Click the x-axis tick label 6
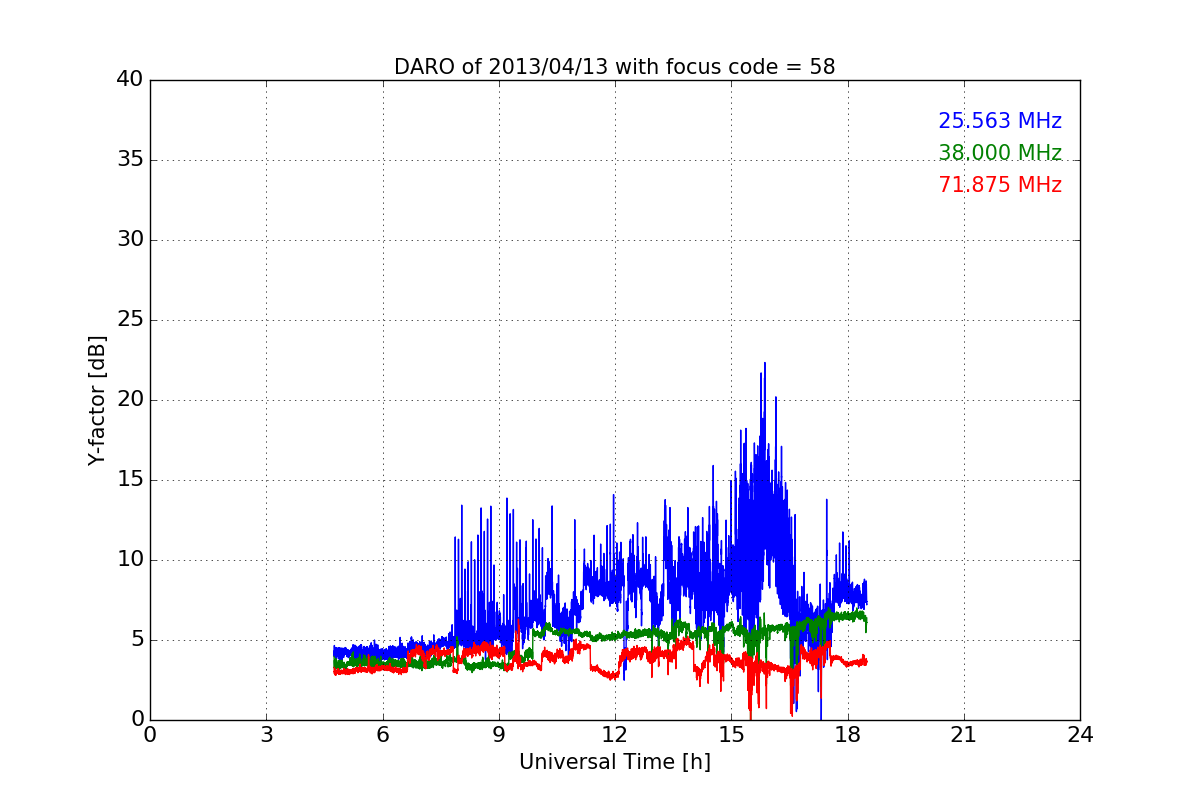 (383, 734)
